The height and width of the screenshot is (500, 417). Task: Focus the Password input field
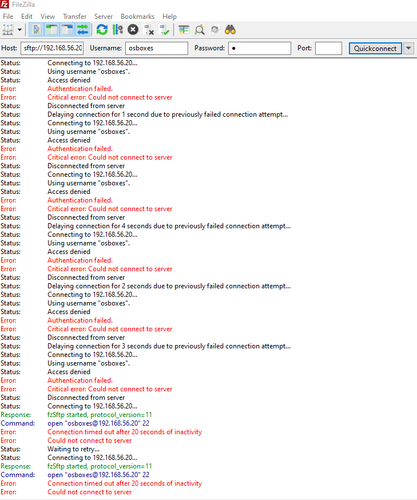point(260,48)
